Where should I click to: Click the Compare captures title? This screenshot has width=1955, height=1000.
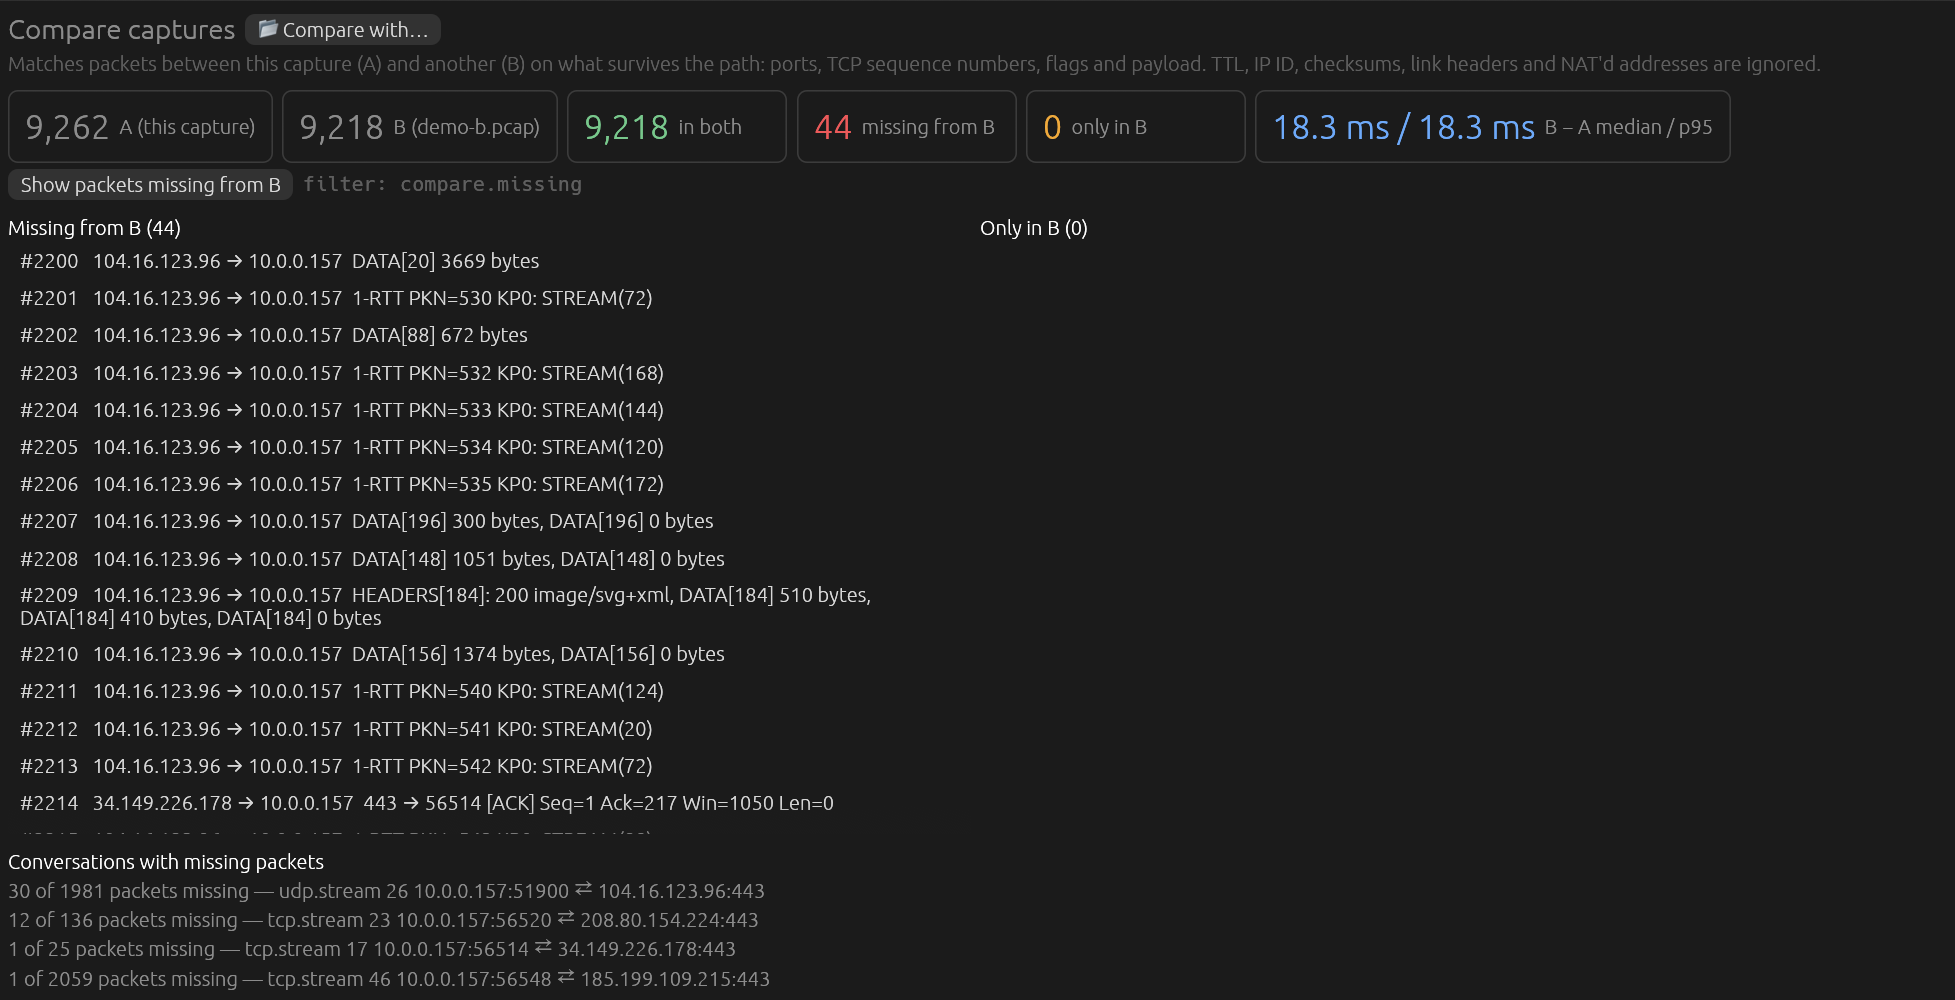[x=122, y=30]
